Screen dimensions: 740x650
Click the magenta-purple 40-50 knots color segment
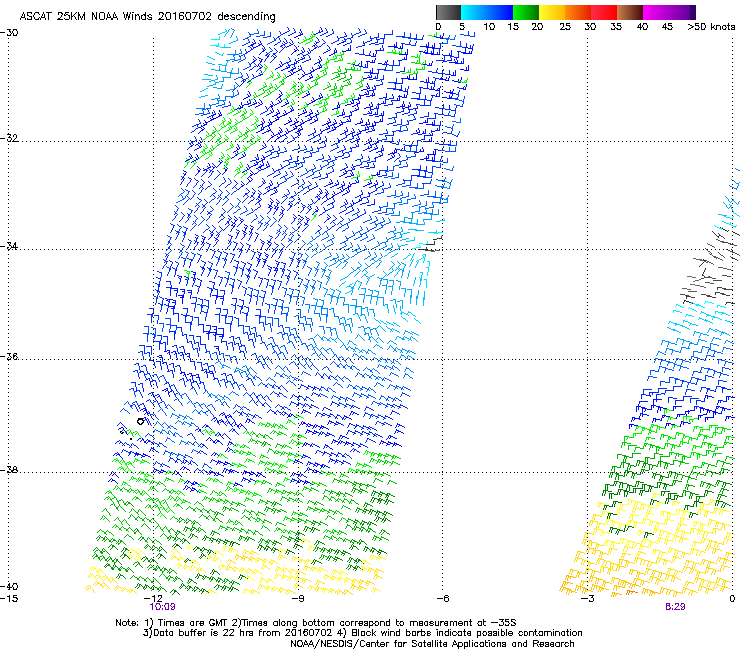pos(669,12)
